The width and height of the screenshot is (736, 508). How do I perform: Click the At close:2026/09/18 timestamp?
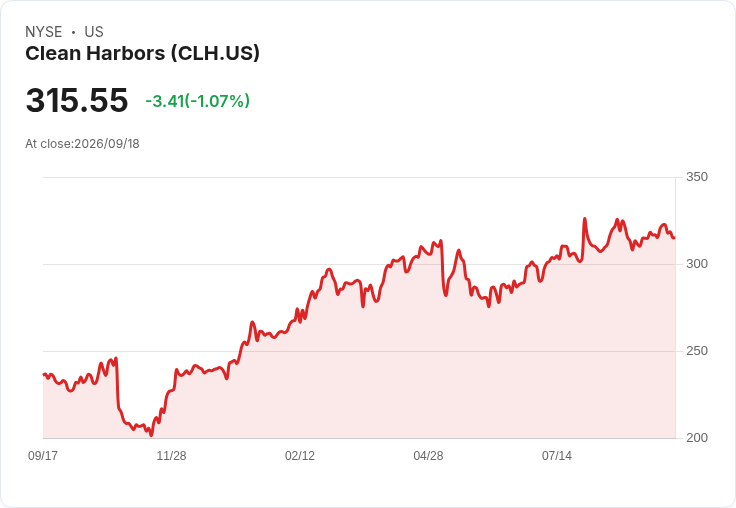pos(82,144)
